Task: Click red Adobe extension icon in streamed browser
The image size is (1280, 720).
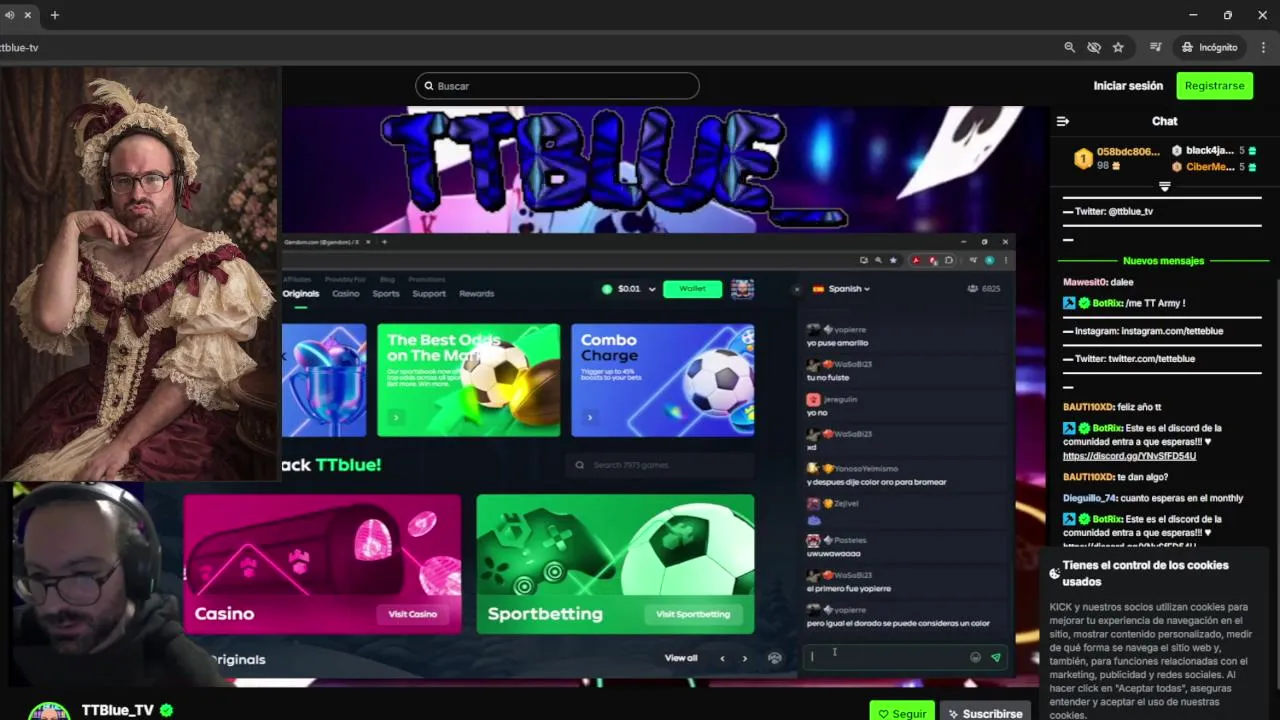Action: pos(916,261)
